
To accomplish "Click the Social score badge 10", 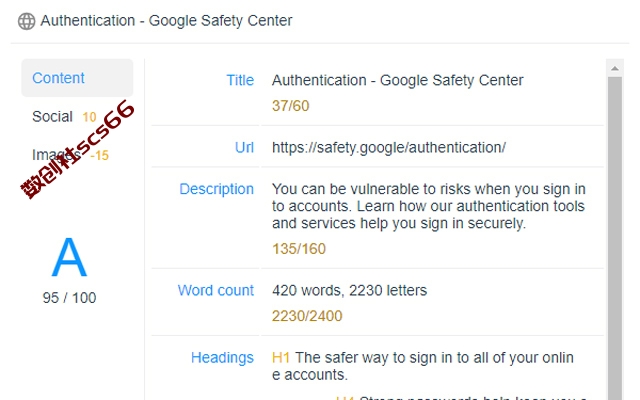I will point(89,118).
